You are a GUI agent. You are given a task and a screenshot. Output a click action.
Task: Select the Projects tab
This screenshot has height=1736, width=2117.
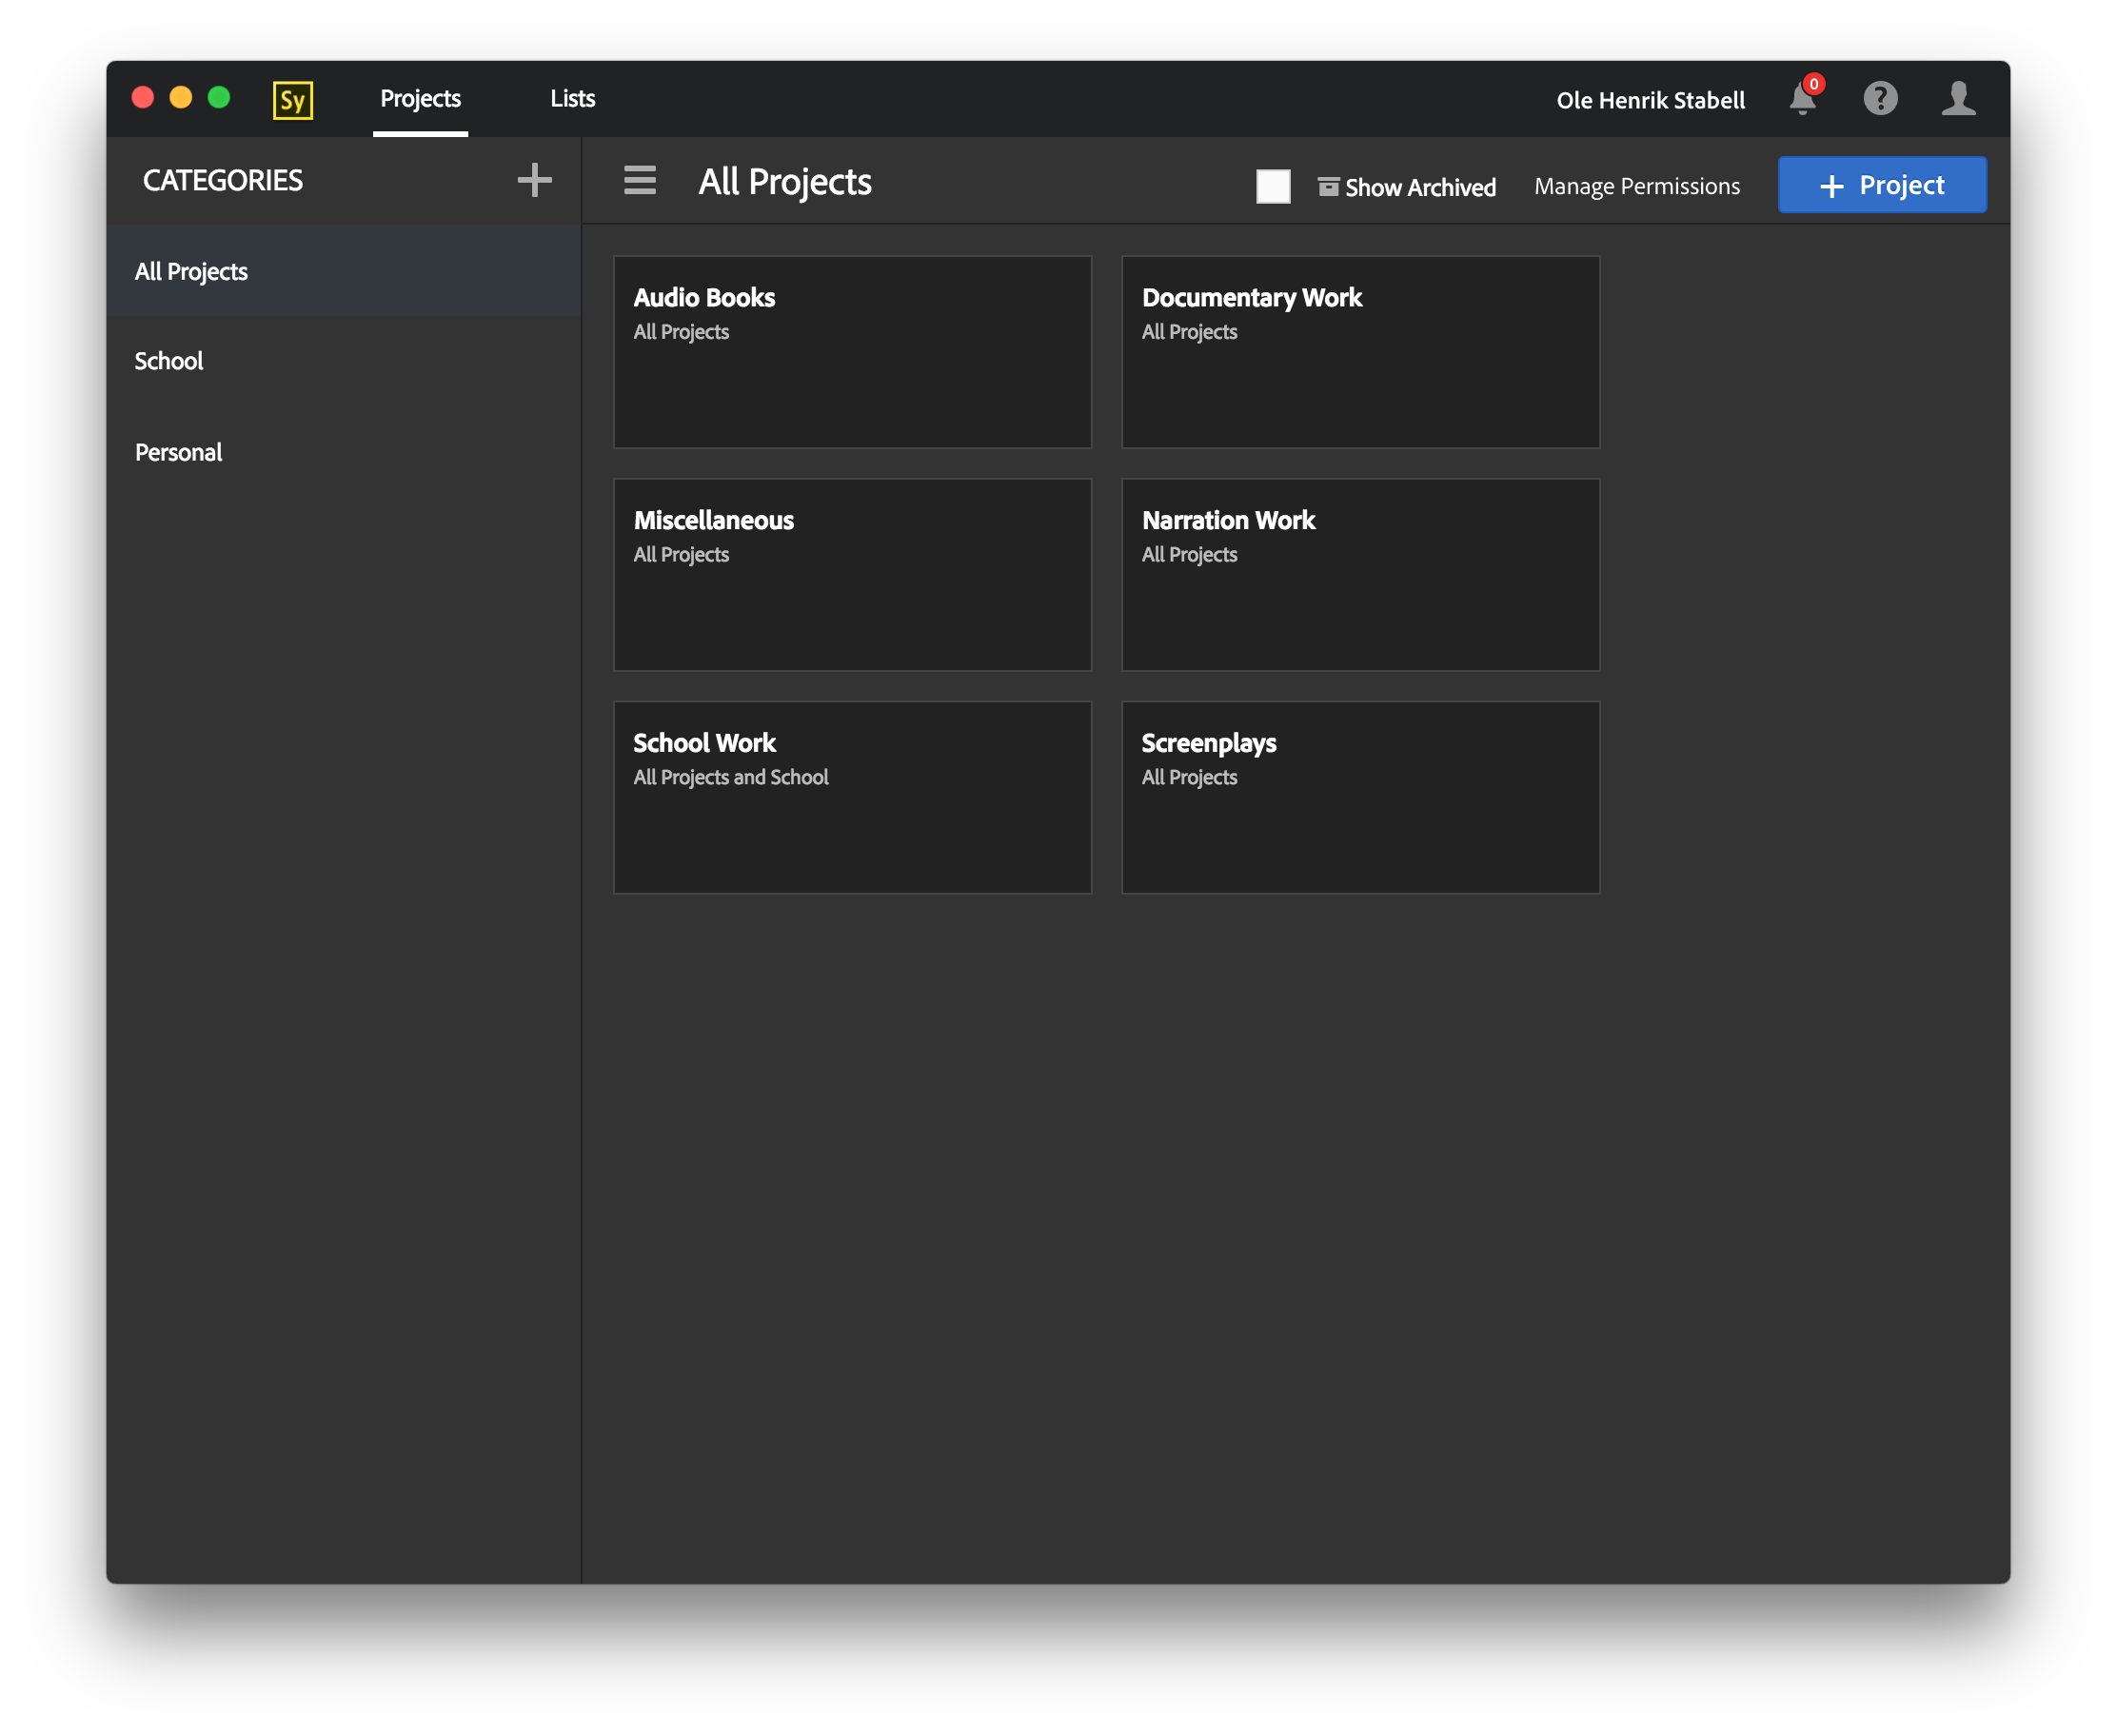(x=420, y=98)
